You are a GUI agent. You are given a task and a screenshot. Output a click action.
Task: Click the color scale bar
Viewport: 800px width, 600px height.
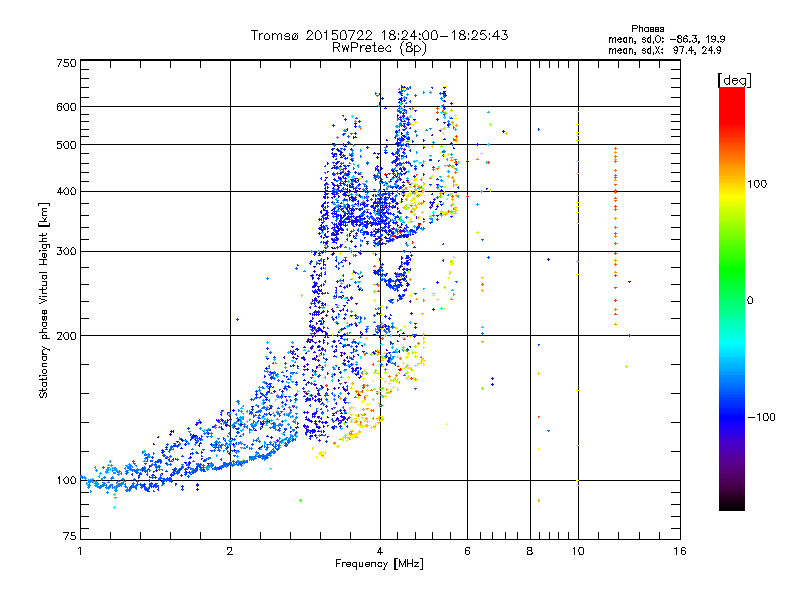(x=732, y=298)
